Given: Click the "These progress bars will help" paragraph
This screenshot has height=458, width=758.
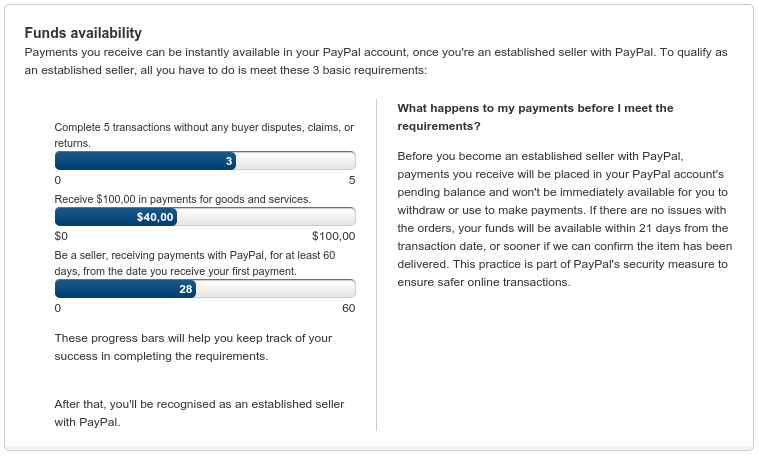Looking at the screenshot, I should point(192,347).
